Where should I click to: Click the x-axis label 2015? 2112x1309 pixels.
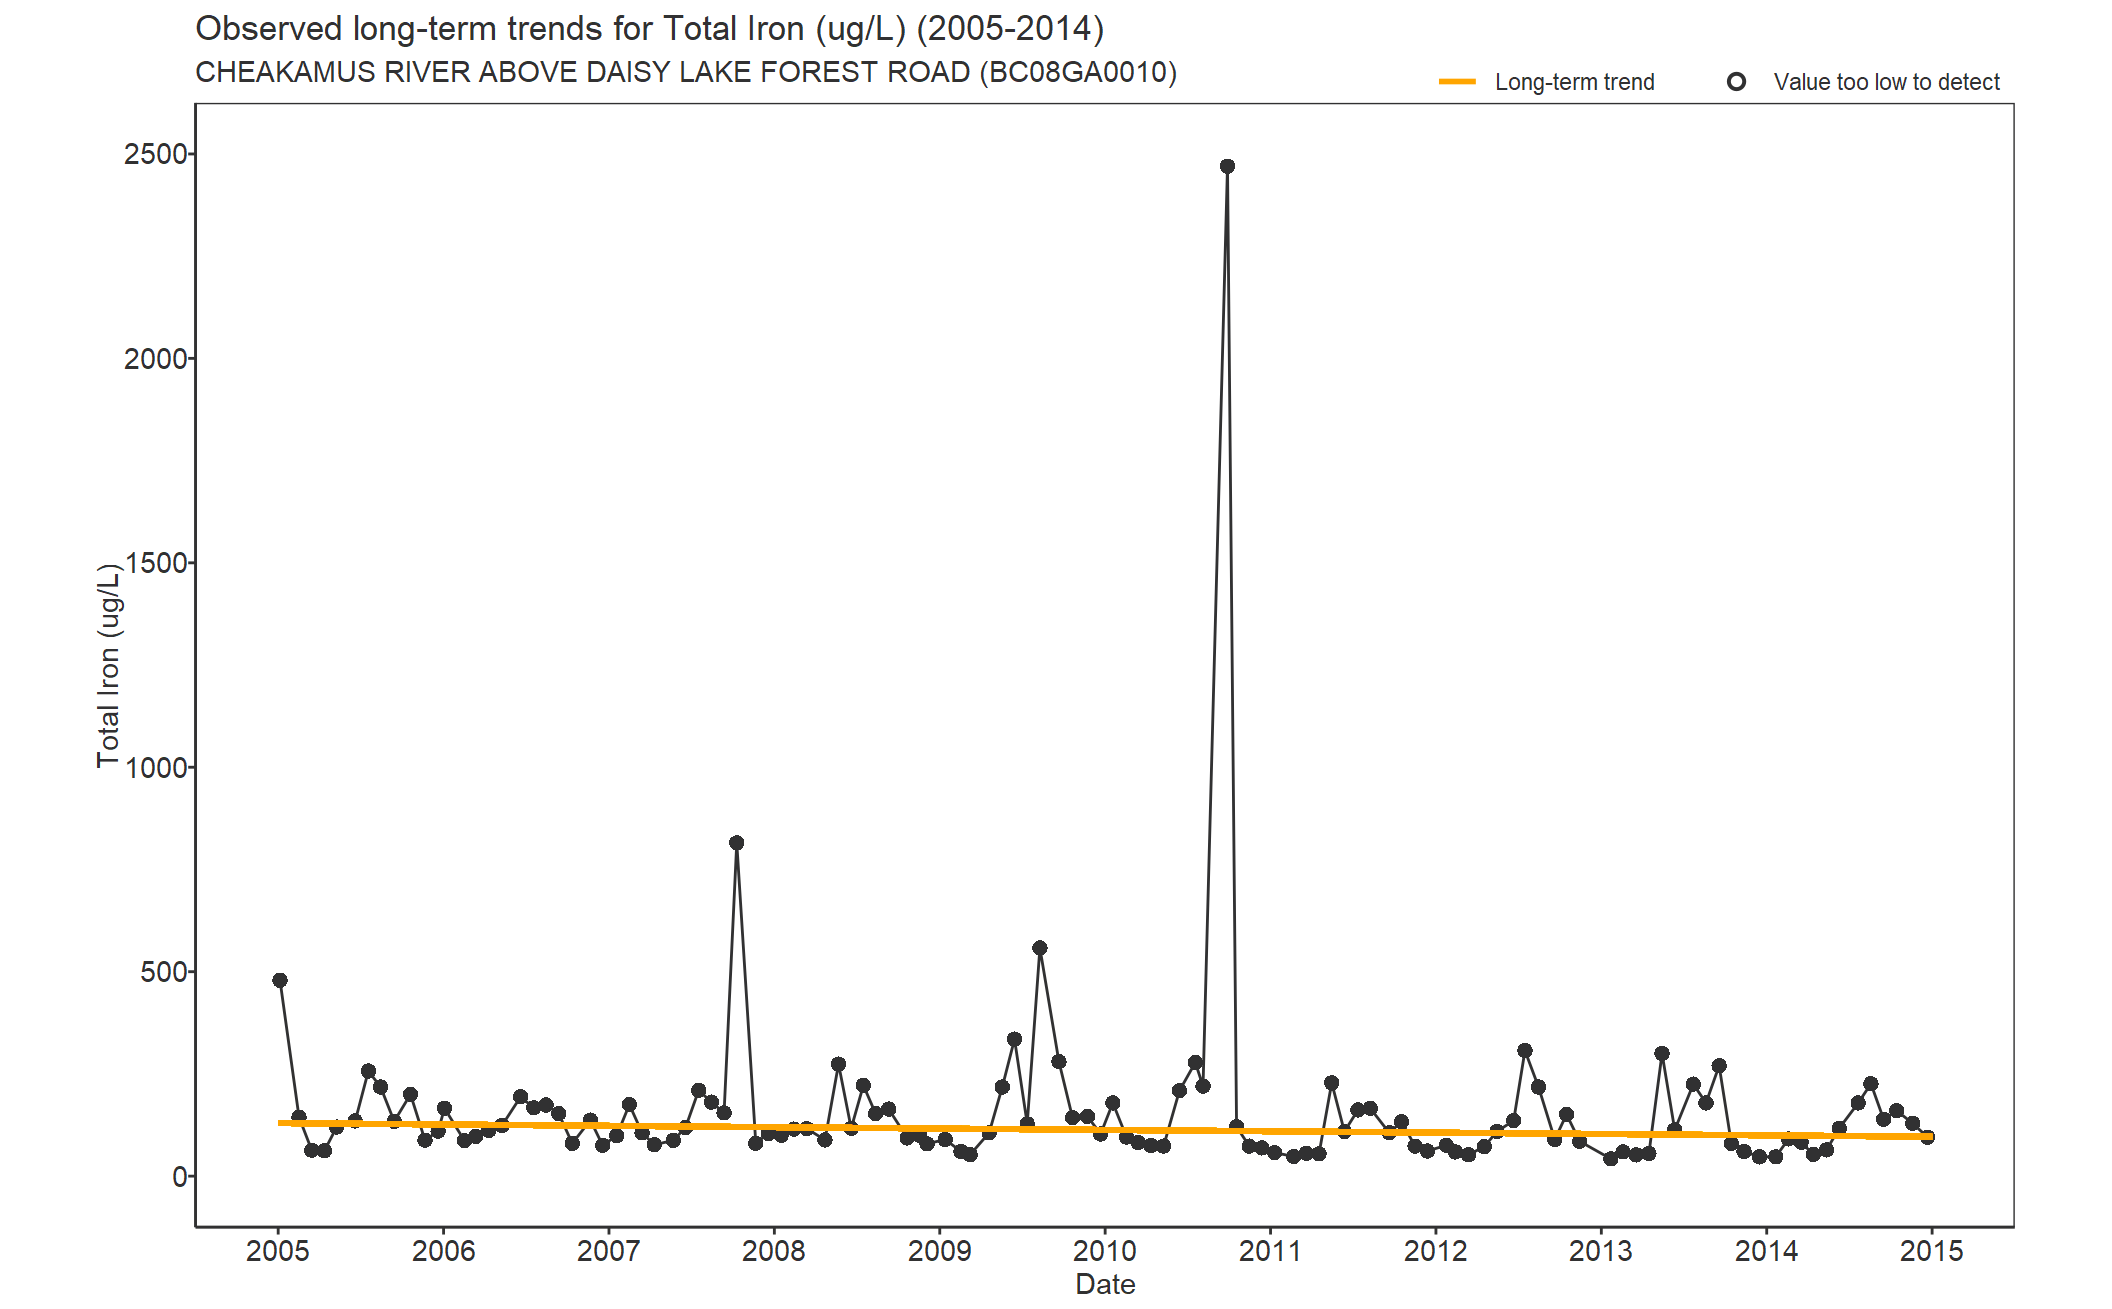(1932, 1251)
